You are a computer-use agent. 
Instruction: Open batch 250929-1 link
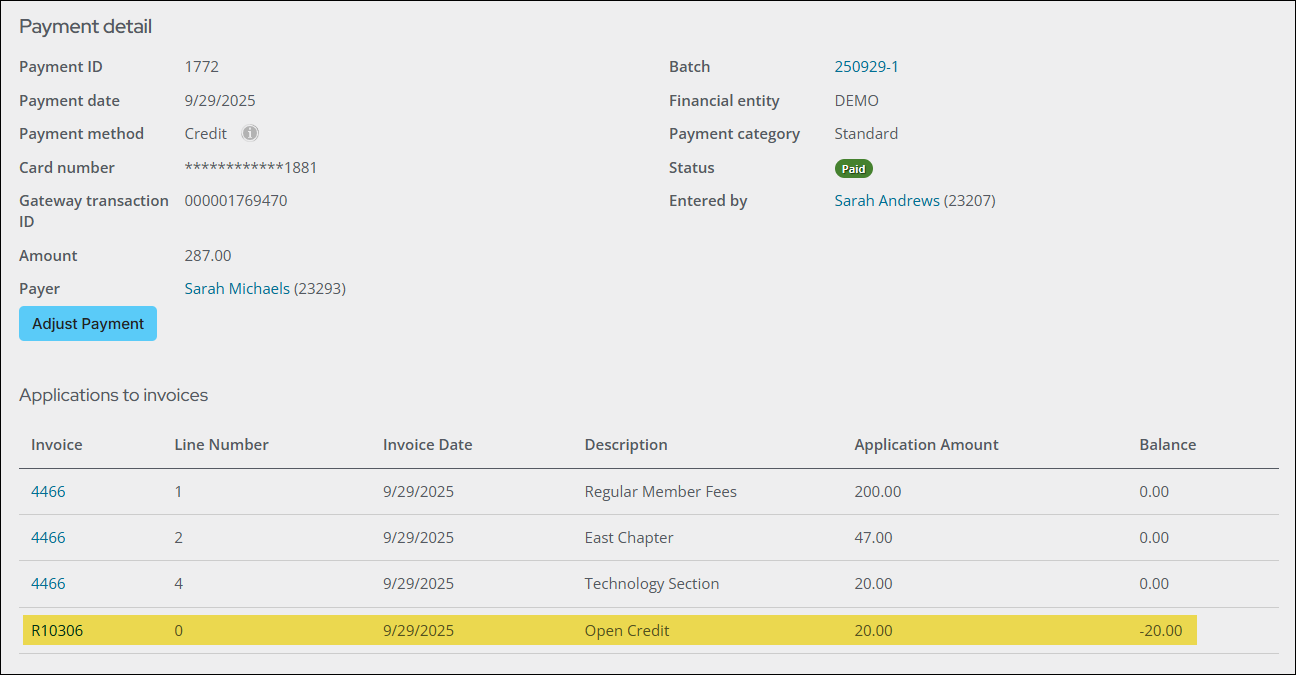tap(866, 67)
